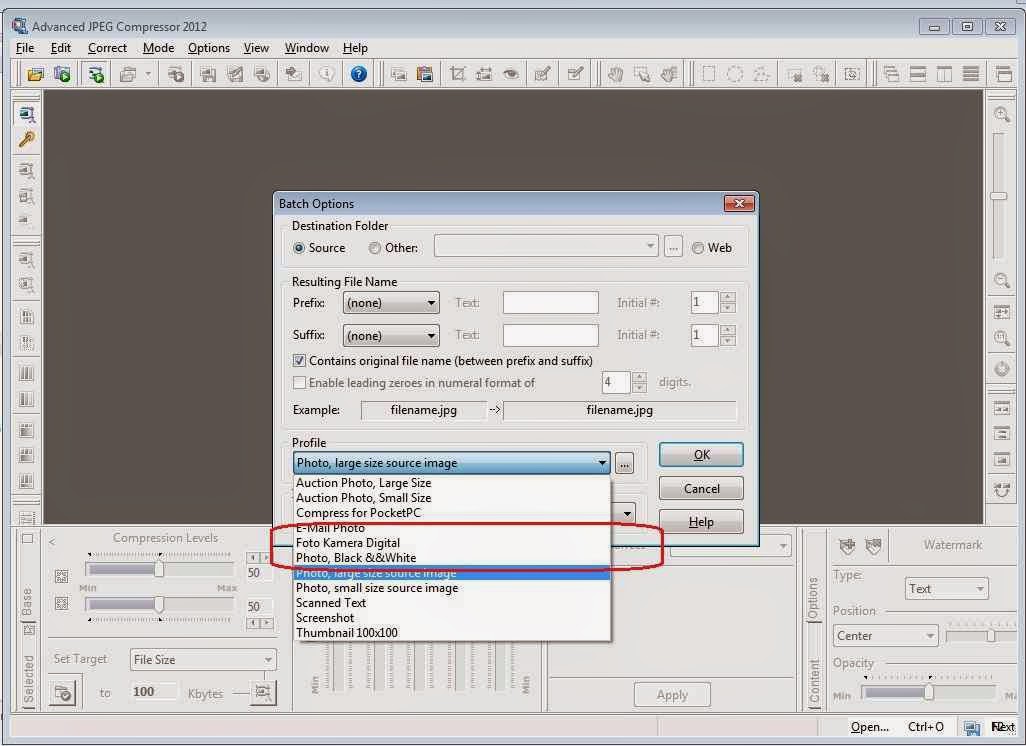The image size is (1026, 746).
Task: Click the print toolbar icon
Action: coord(128,74)
